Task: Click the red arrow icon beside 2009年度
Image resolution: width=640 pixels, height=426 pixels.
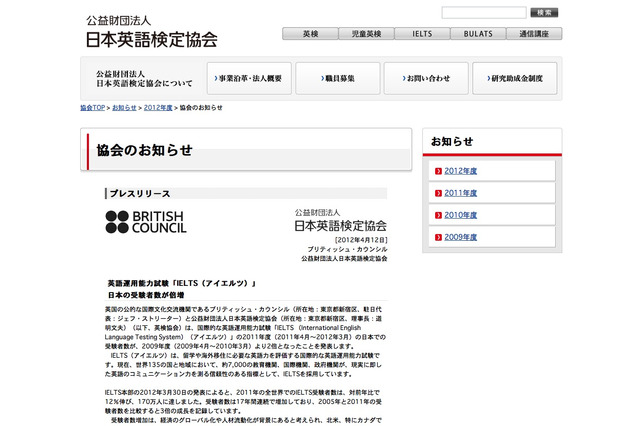Action: click(x=438, y=237)
